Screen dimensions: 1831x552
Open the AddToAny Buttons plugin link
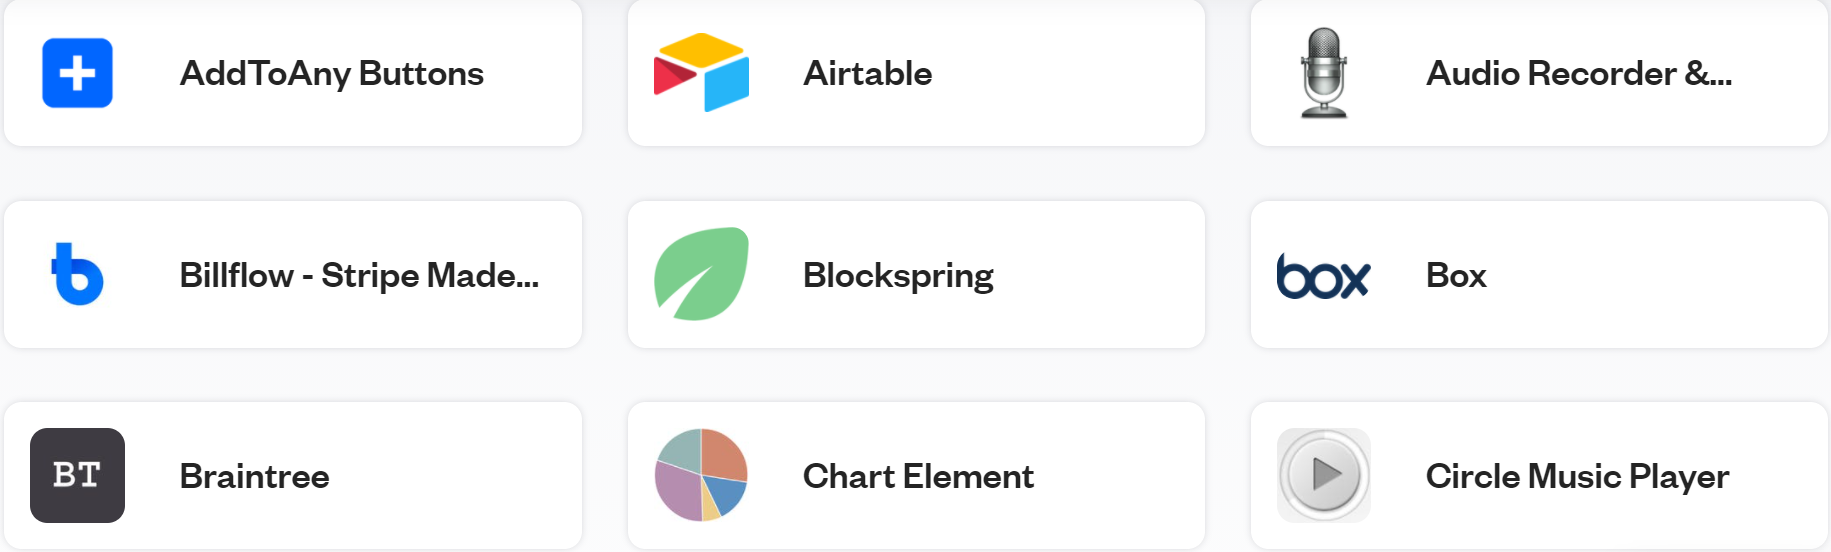pos(331,73)
